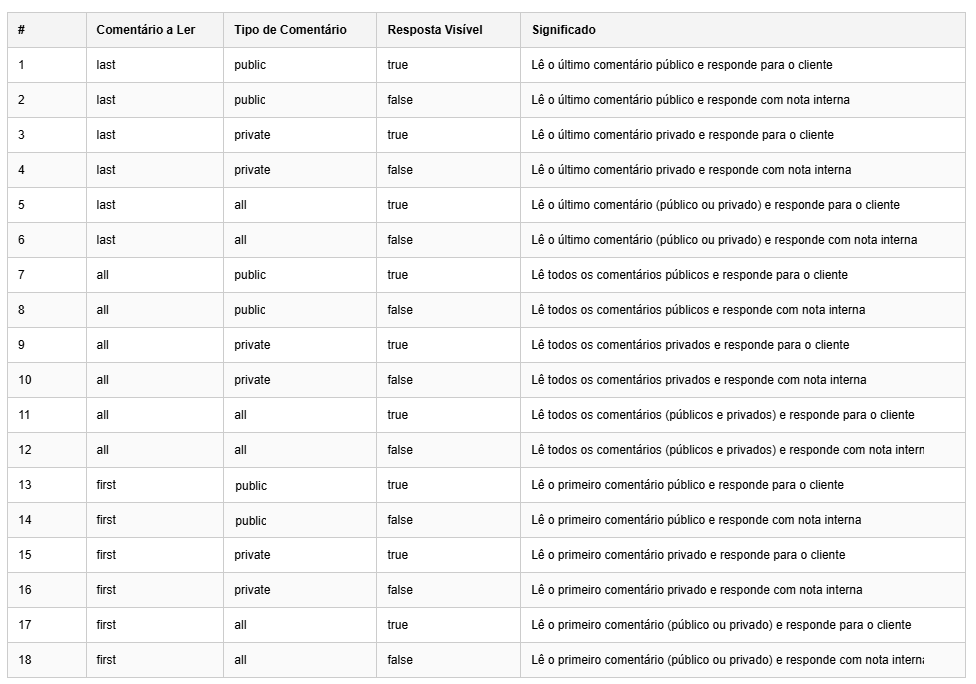Click row 7 description about comentários públicos

click(689, 275)
